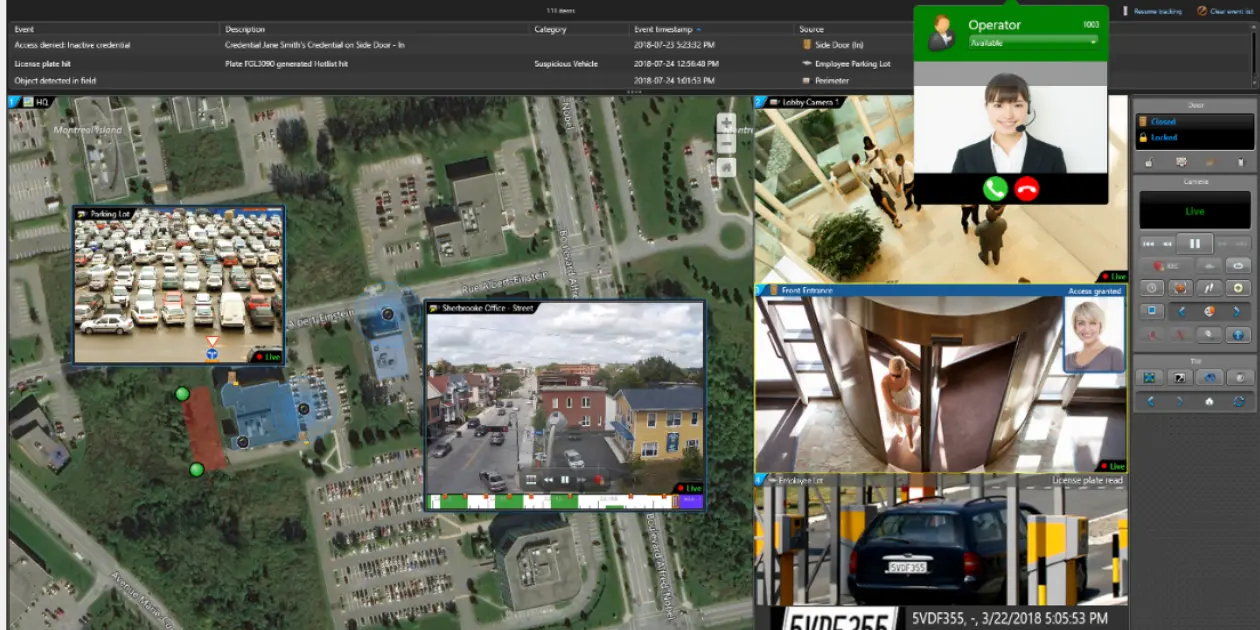Start recording with the REC button
This screenshot has width=1260, height=630.
(1166, 266)
